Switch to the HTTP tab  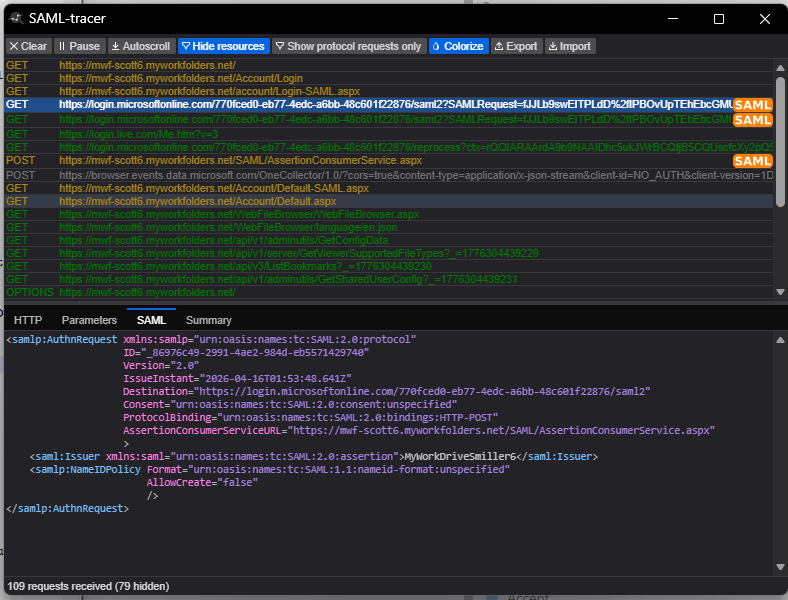coord(28,320)
